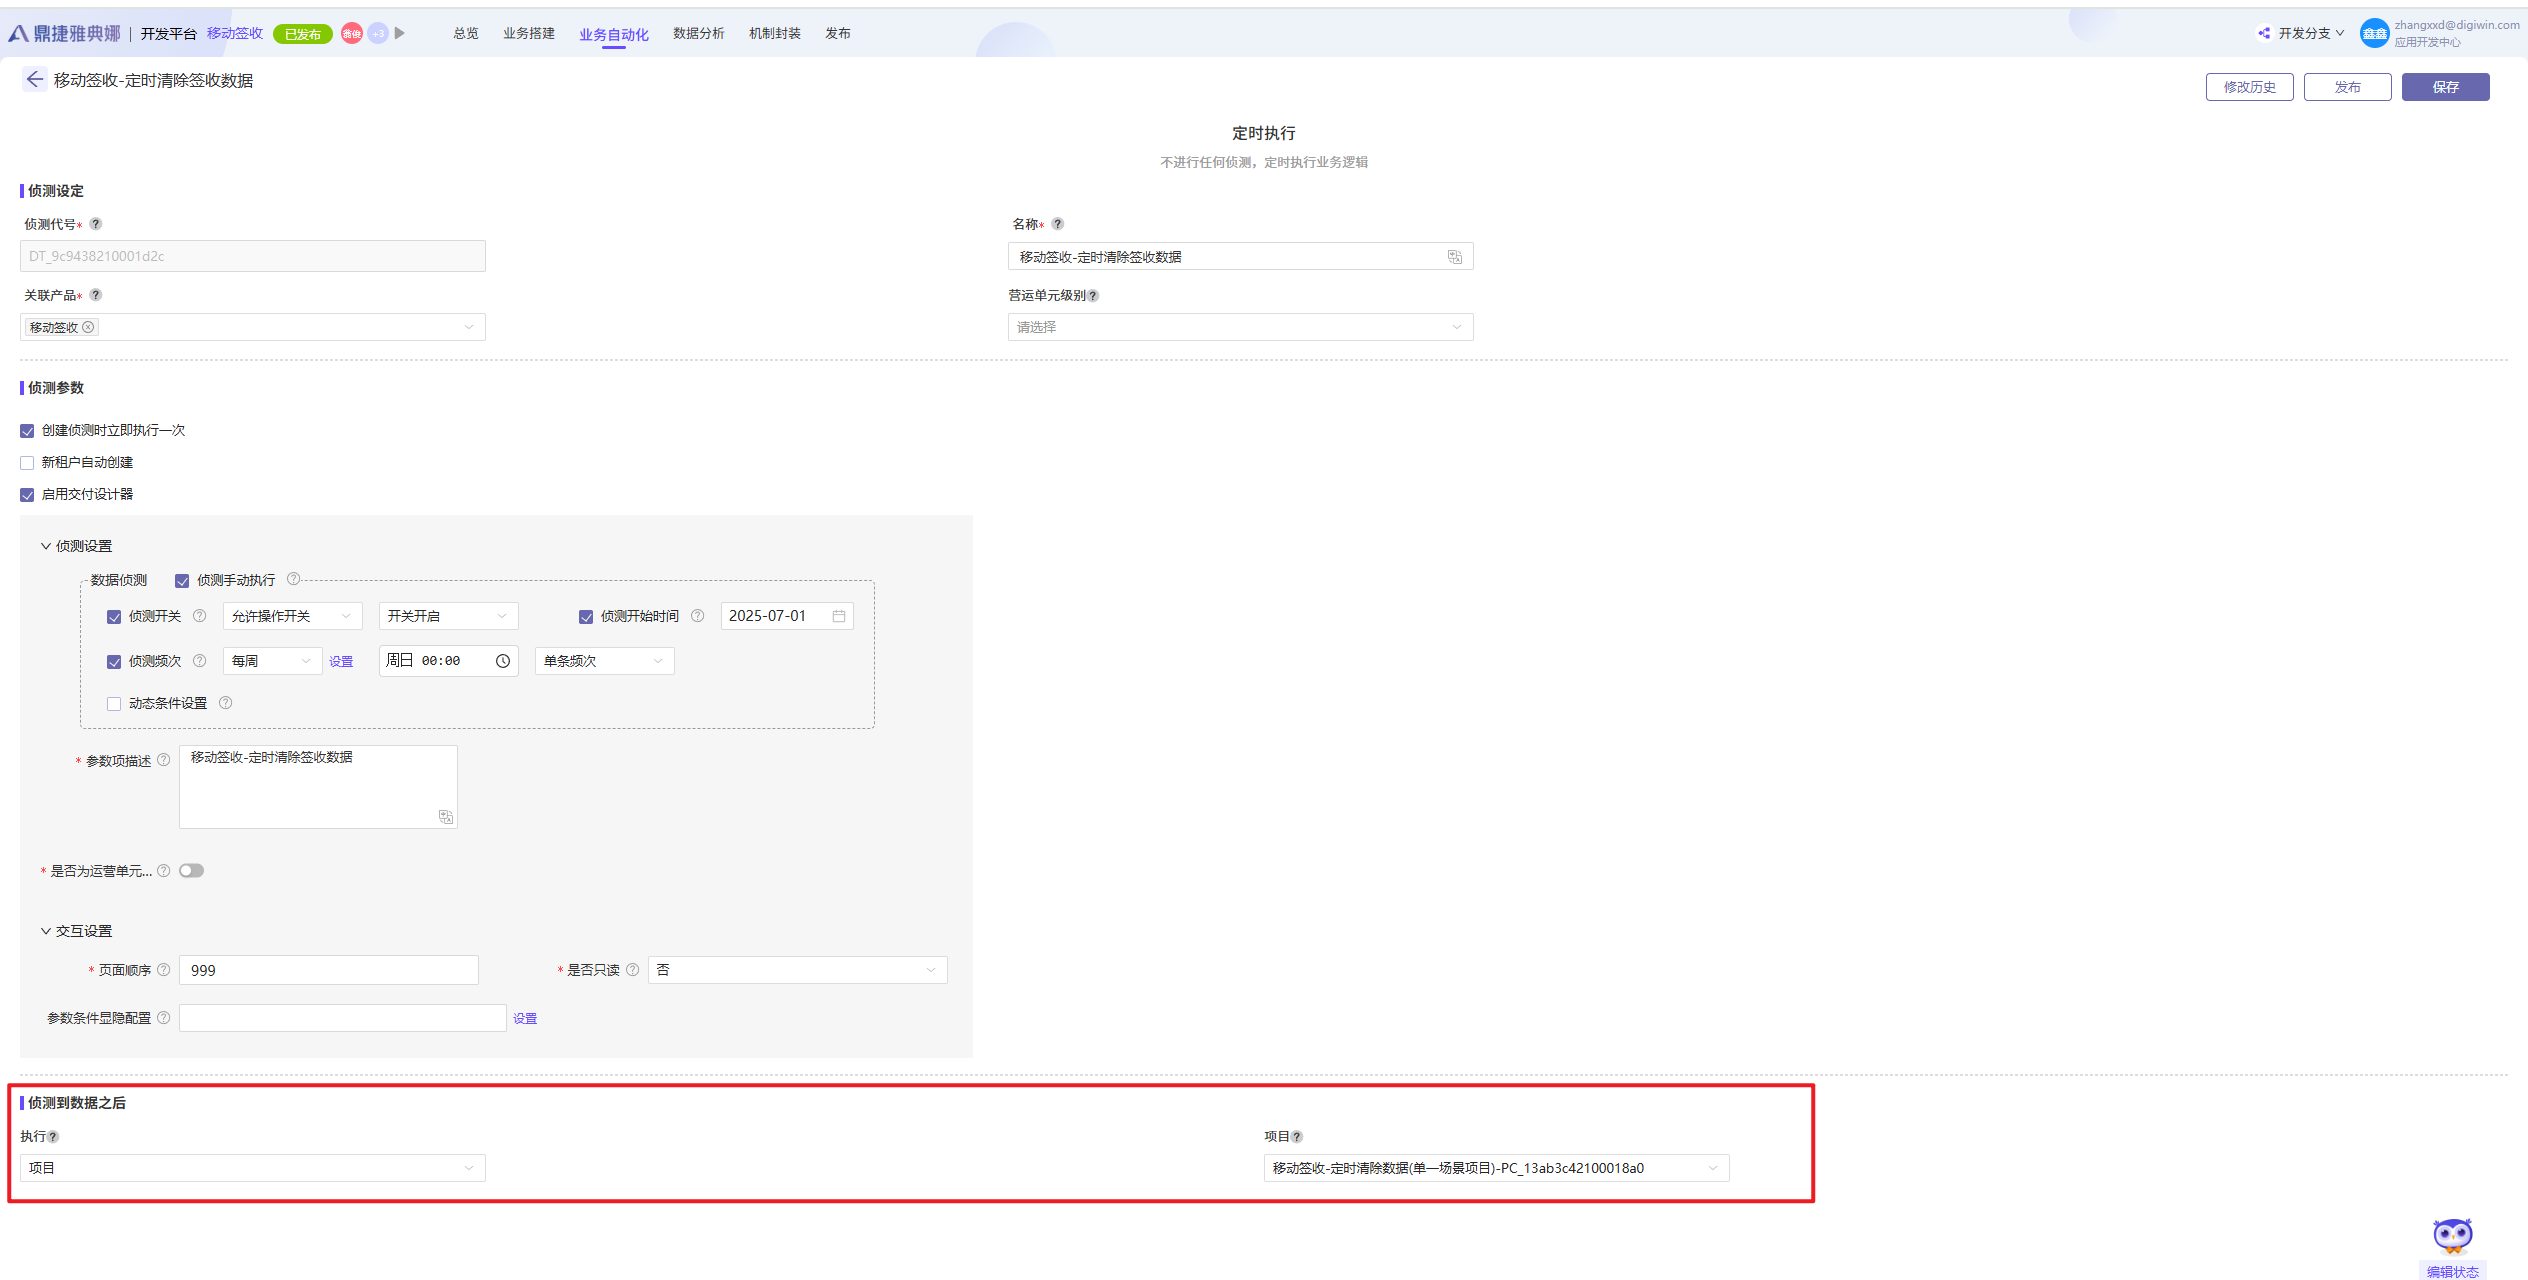Open 单条频次 dropdown
This screenshot has width=2528, height=1280.
[604, 661]
